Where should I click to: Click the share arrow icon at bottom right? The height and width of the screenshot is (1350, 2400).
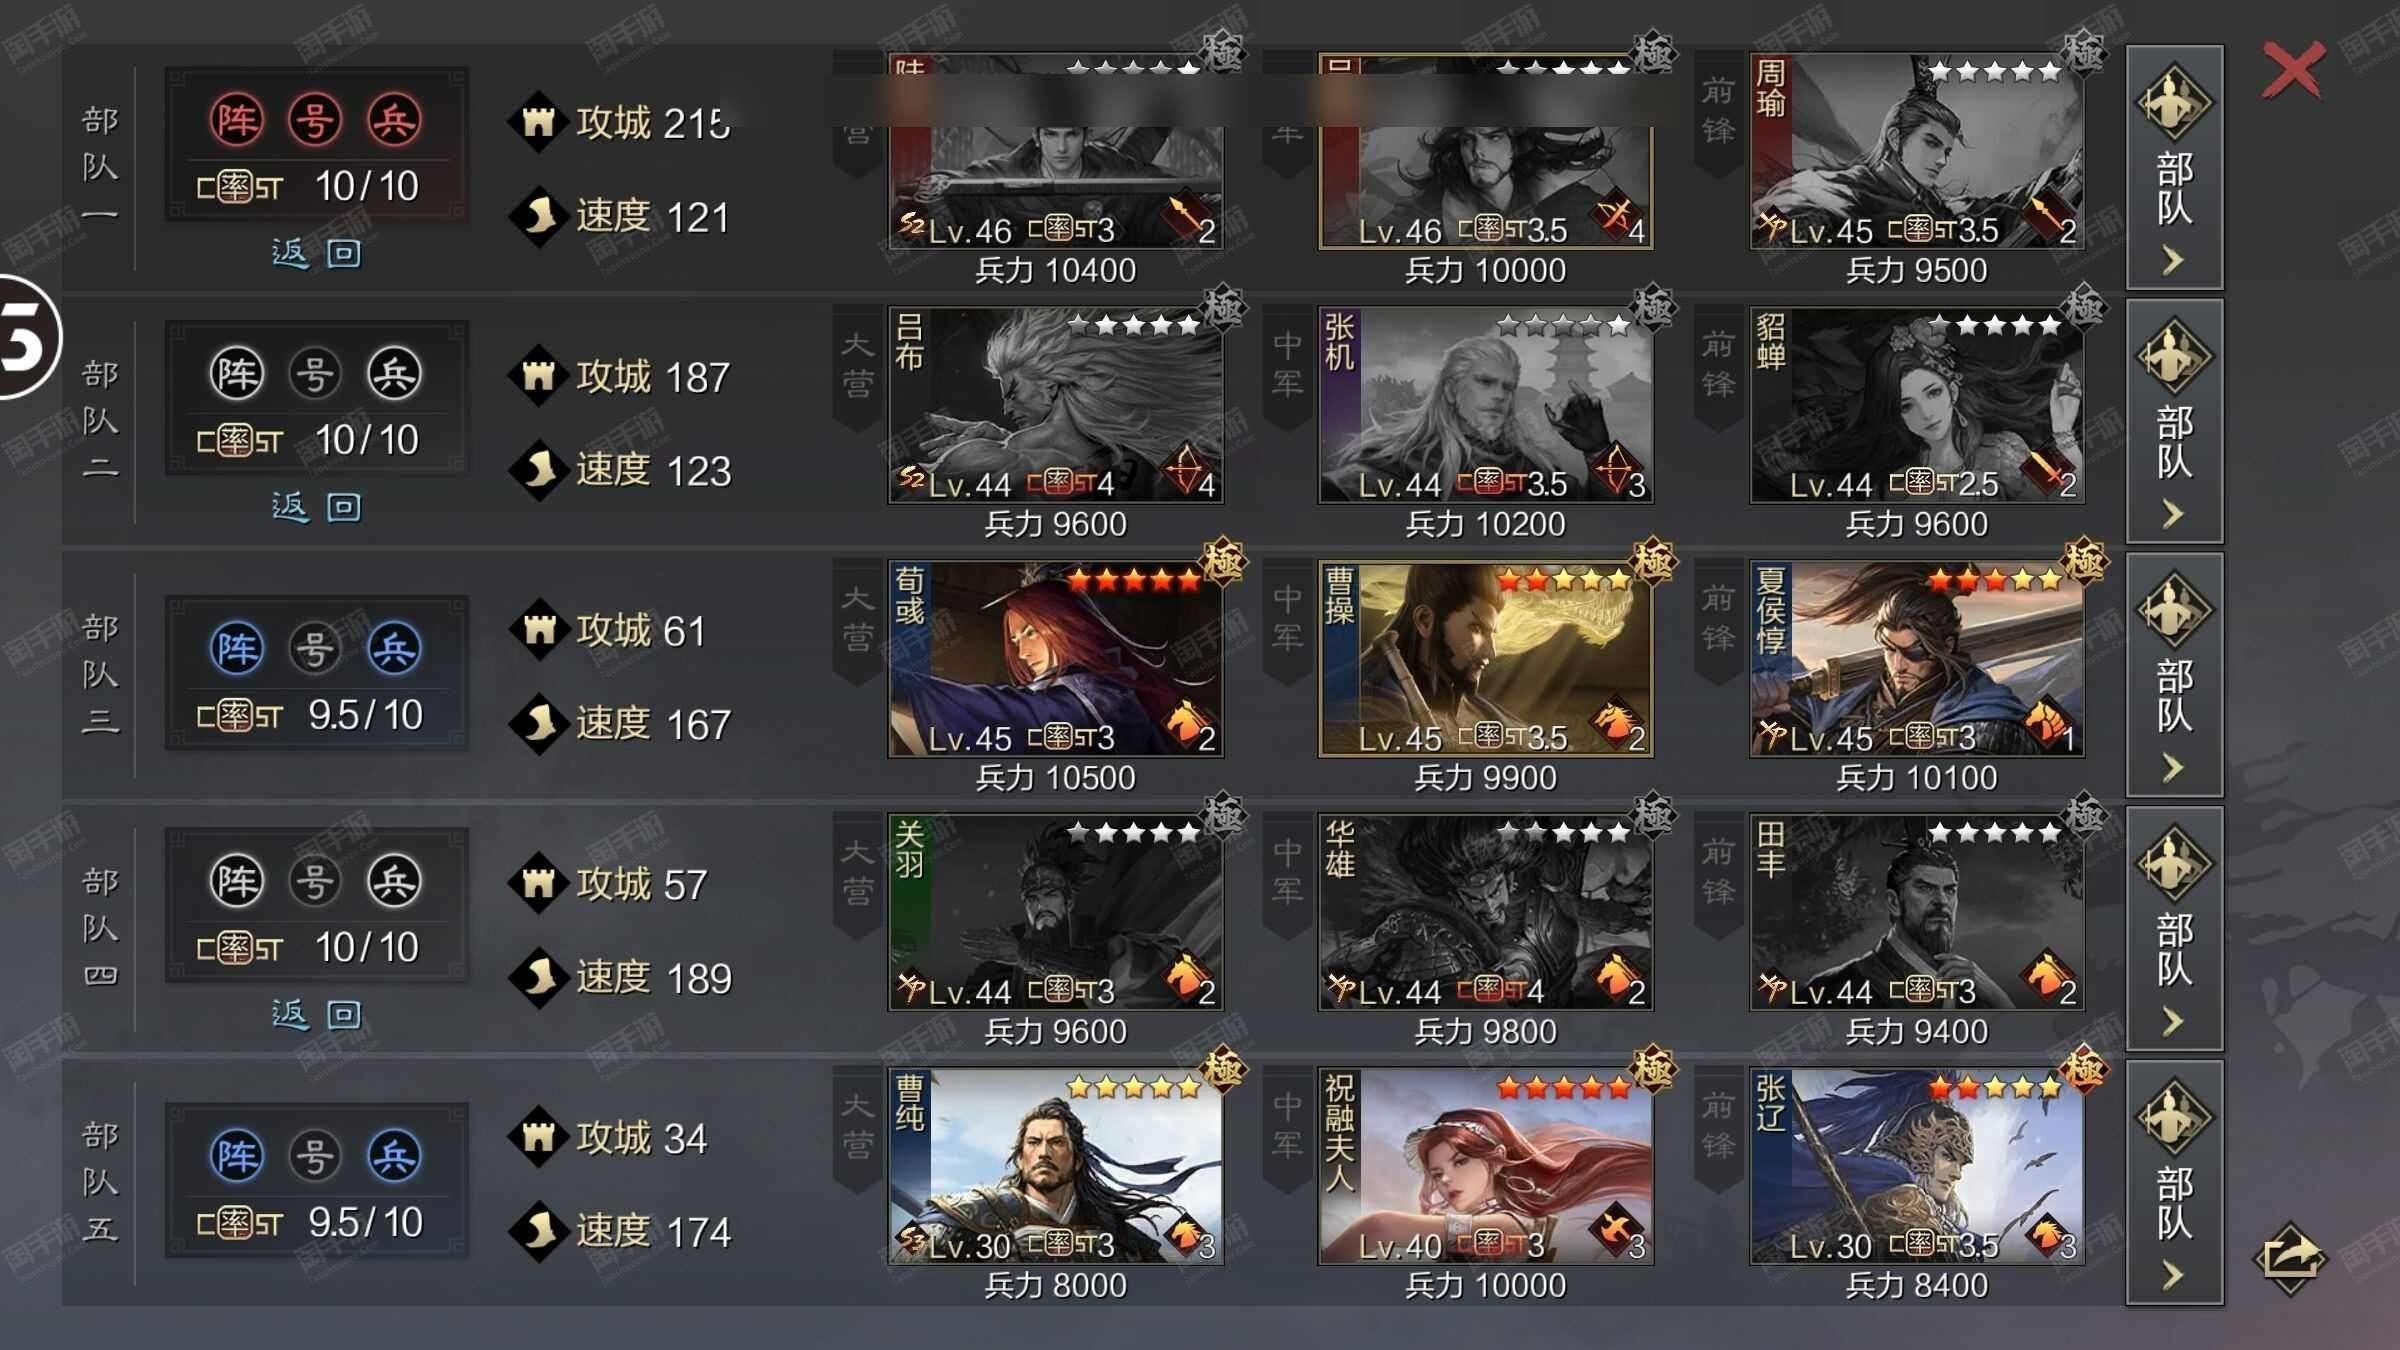[2290, 1257]
